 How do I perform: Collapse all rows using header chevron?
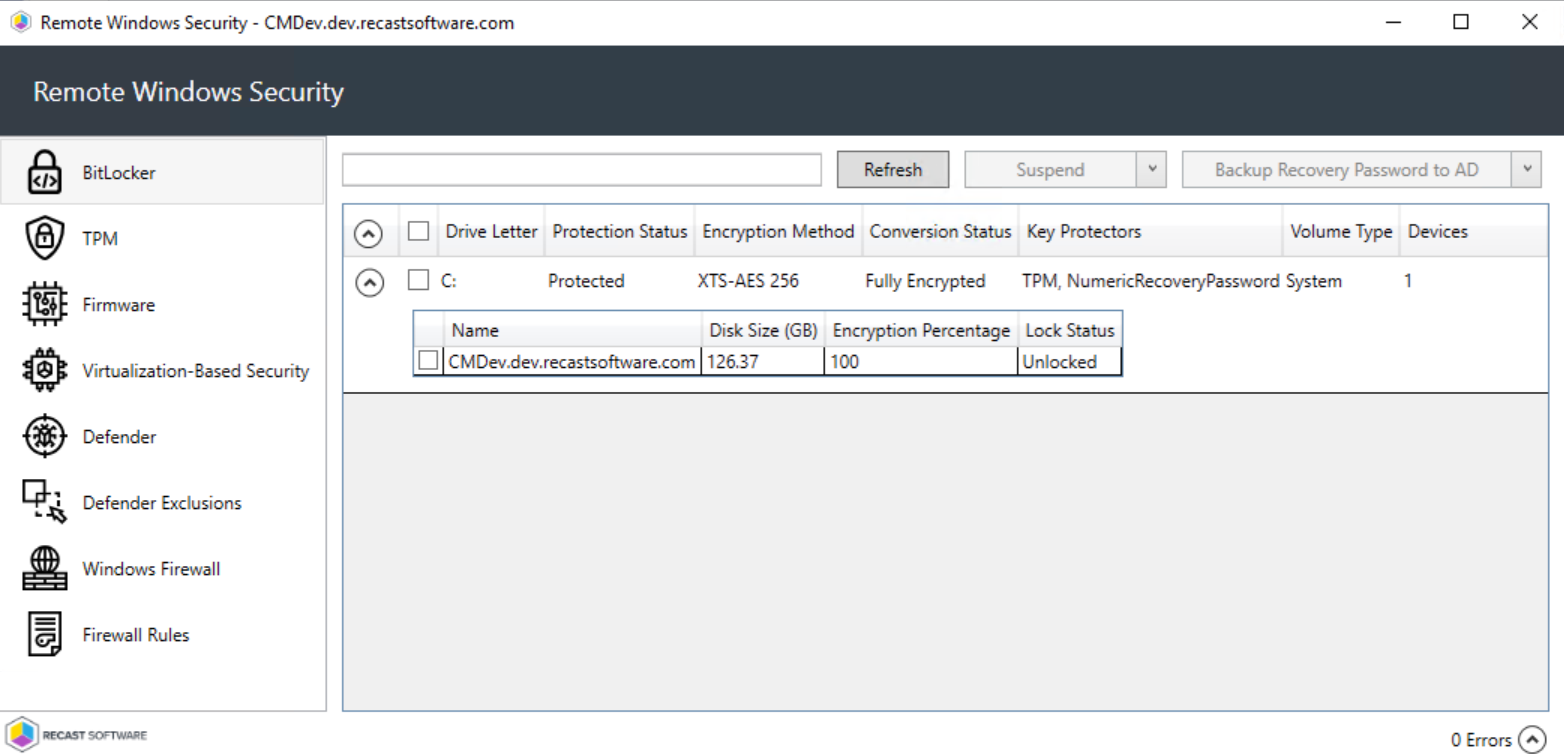(369, 233)
